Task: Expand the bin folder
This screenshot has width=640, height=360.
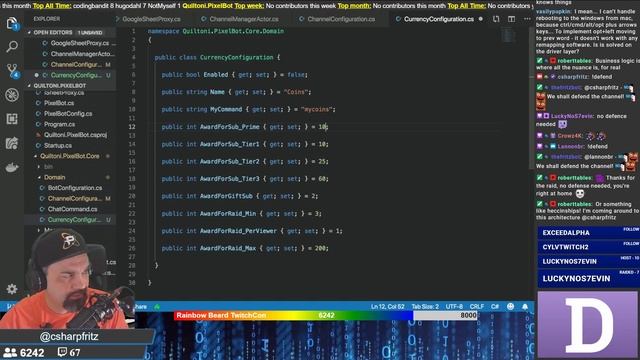Action: click(x=49, y=167)
